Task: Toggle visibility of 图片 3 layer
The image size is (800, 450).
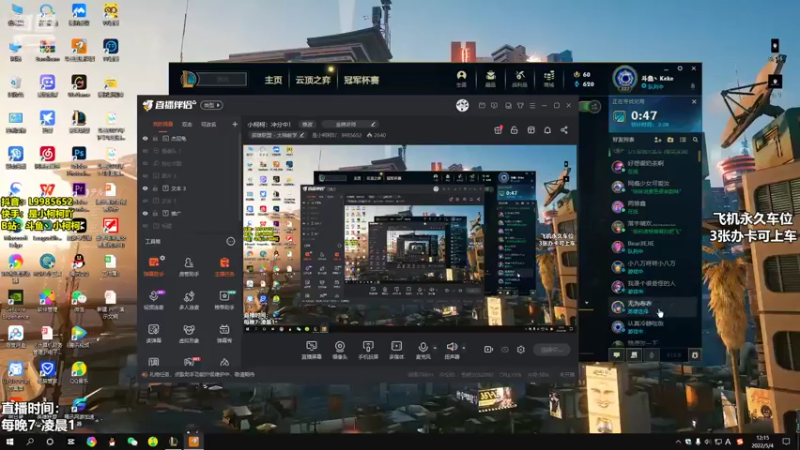Action: 145,176
